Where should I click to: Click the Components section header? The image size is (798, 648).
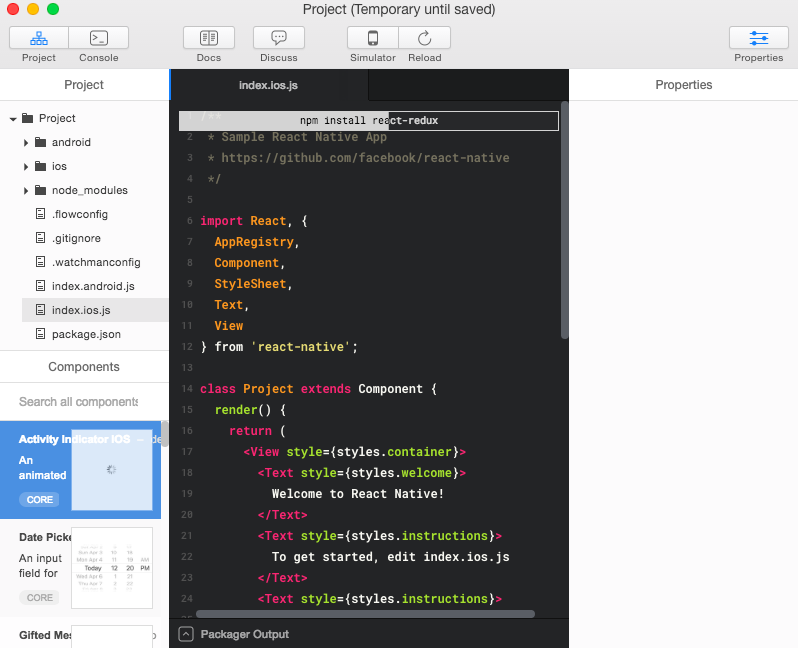click(x=84, y=367)
